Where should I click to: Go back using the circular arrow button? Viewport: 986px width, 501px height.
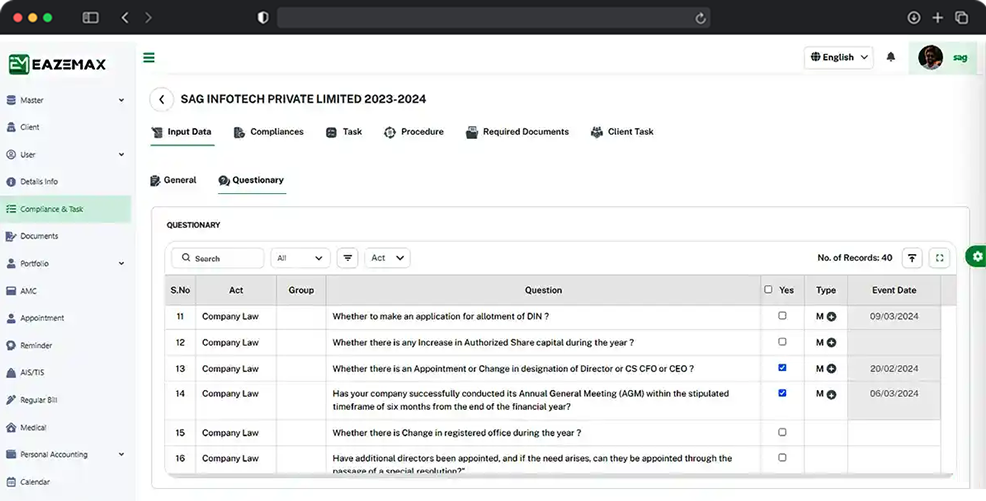point(162,99)
